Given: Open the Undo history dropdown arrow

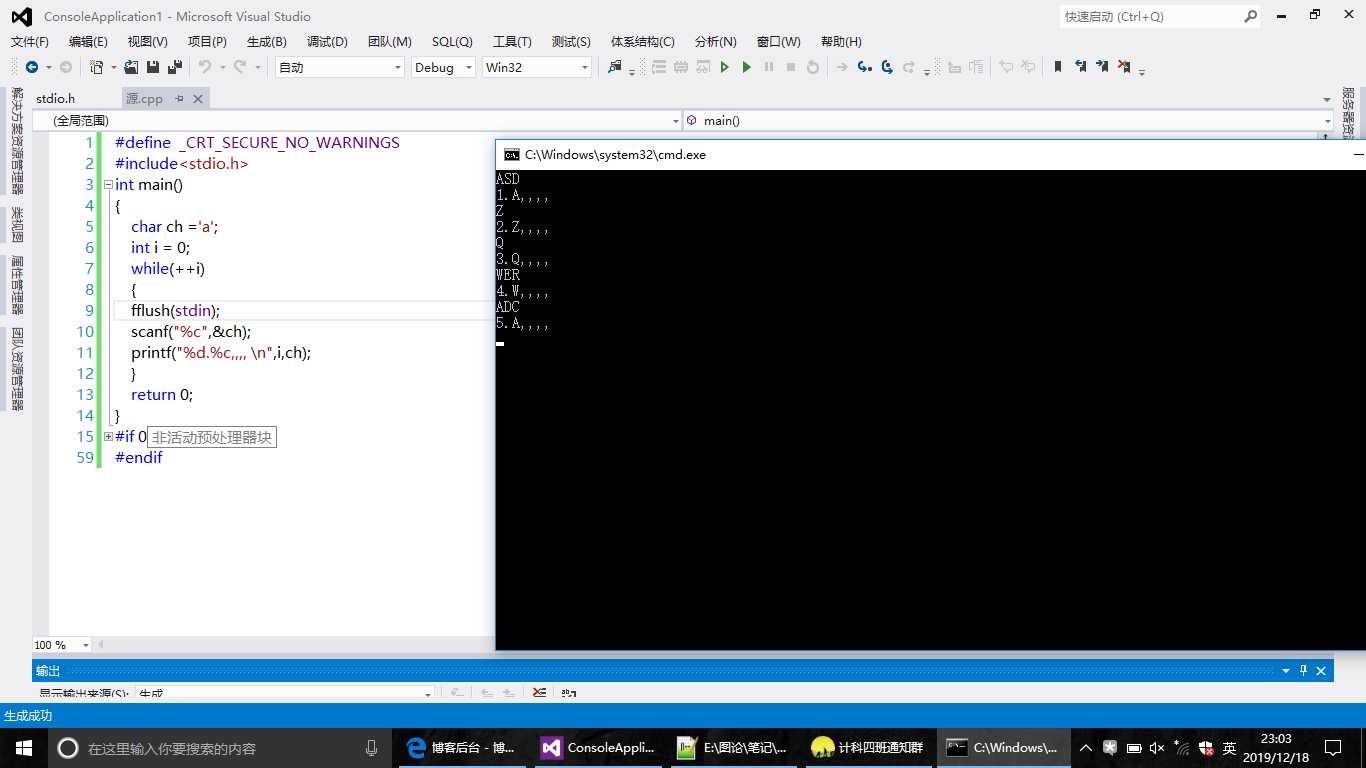Looking at the screenshot, I should click(222, 67).
